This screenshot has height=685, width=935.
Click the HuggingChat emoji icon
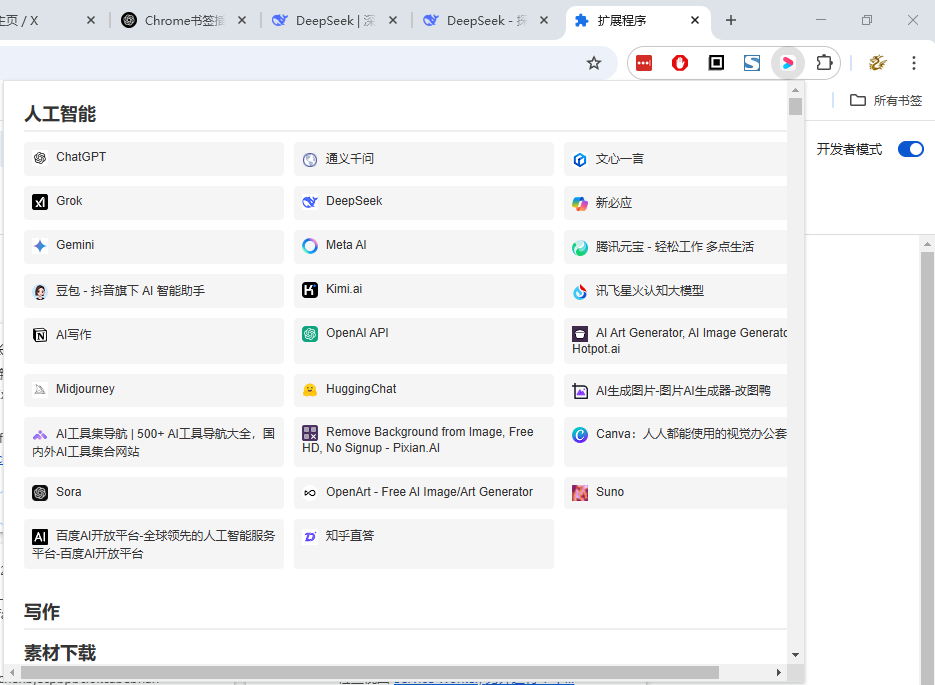(x=310, y=390)
